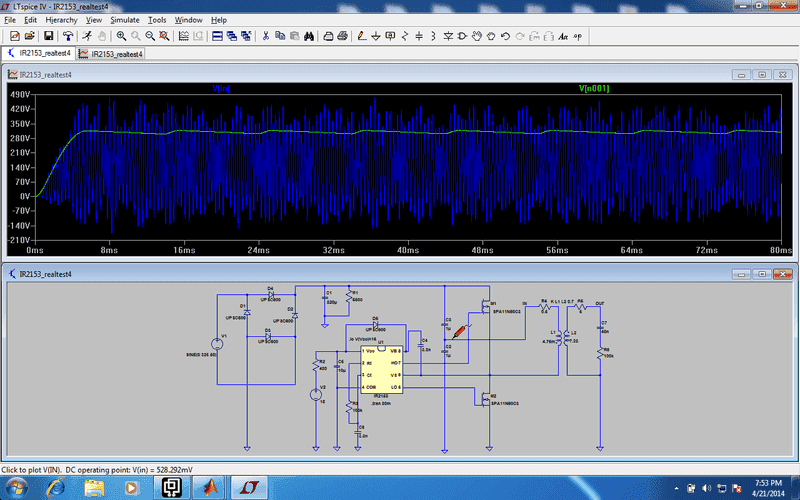800x500 pixels.
Task: Open the Tools menu
Action: [x=157, y=20]
